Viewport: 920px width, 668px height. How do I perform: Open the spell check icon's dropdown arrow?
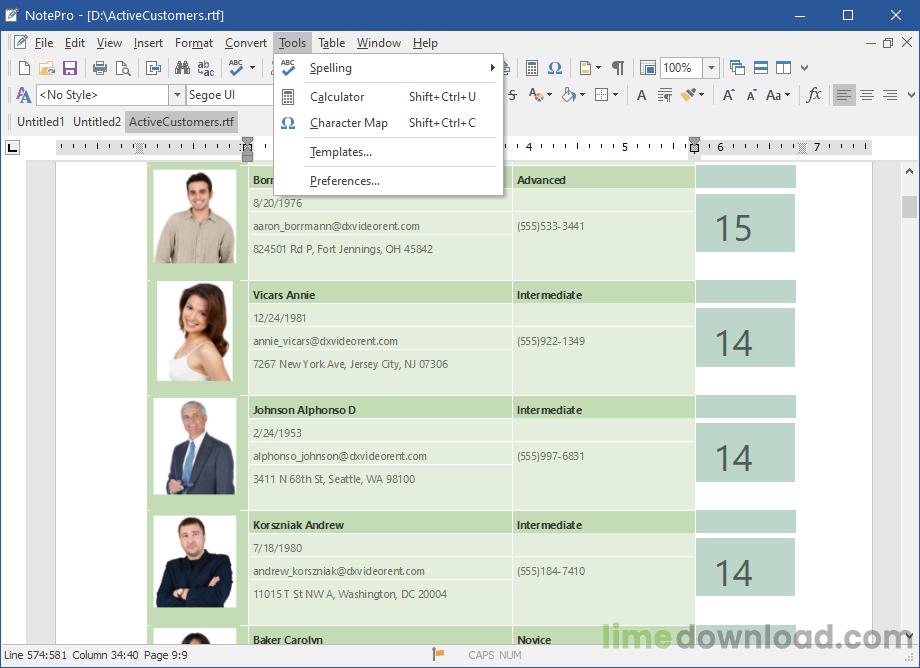point(252,68)
